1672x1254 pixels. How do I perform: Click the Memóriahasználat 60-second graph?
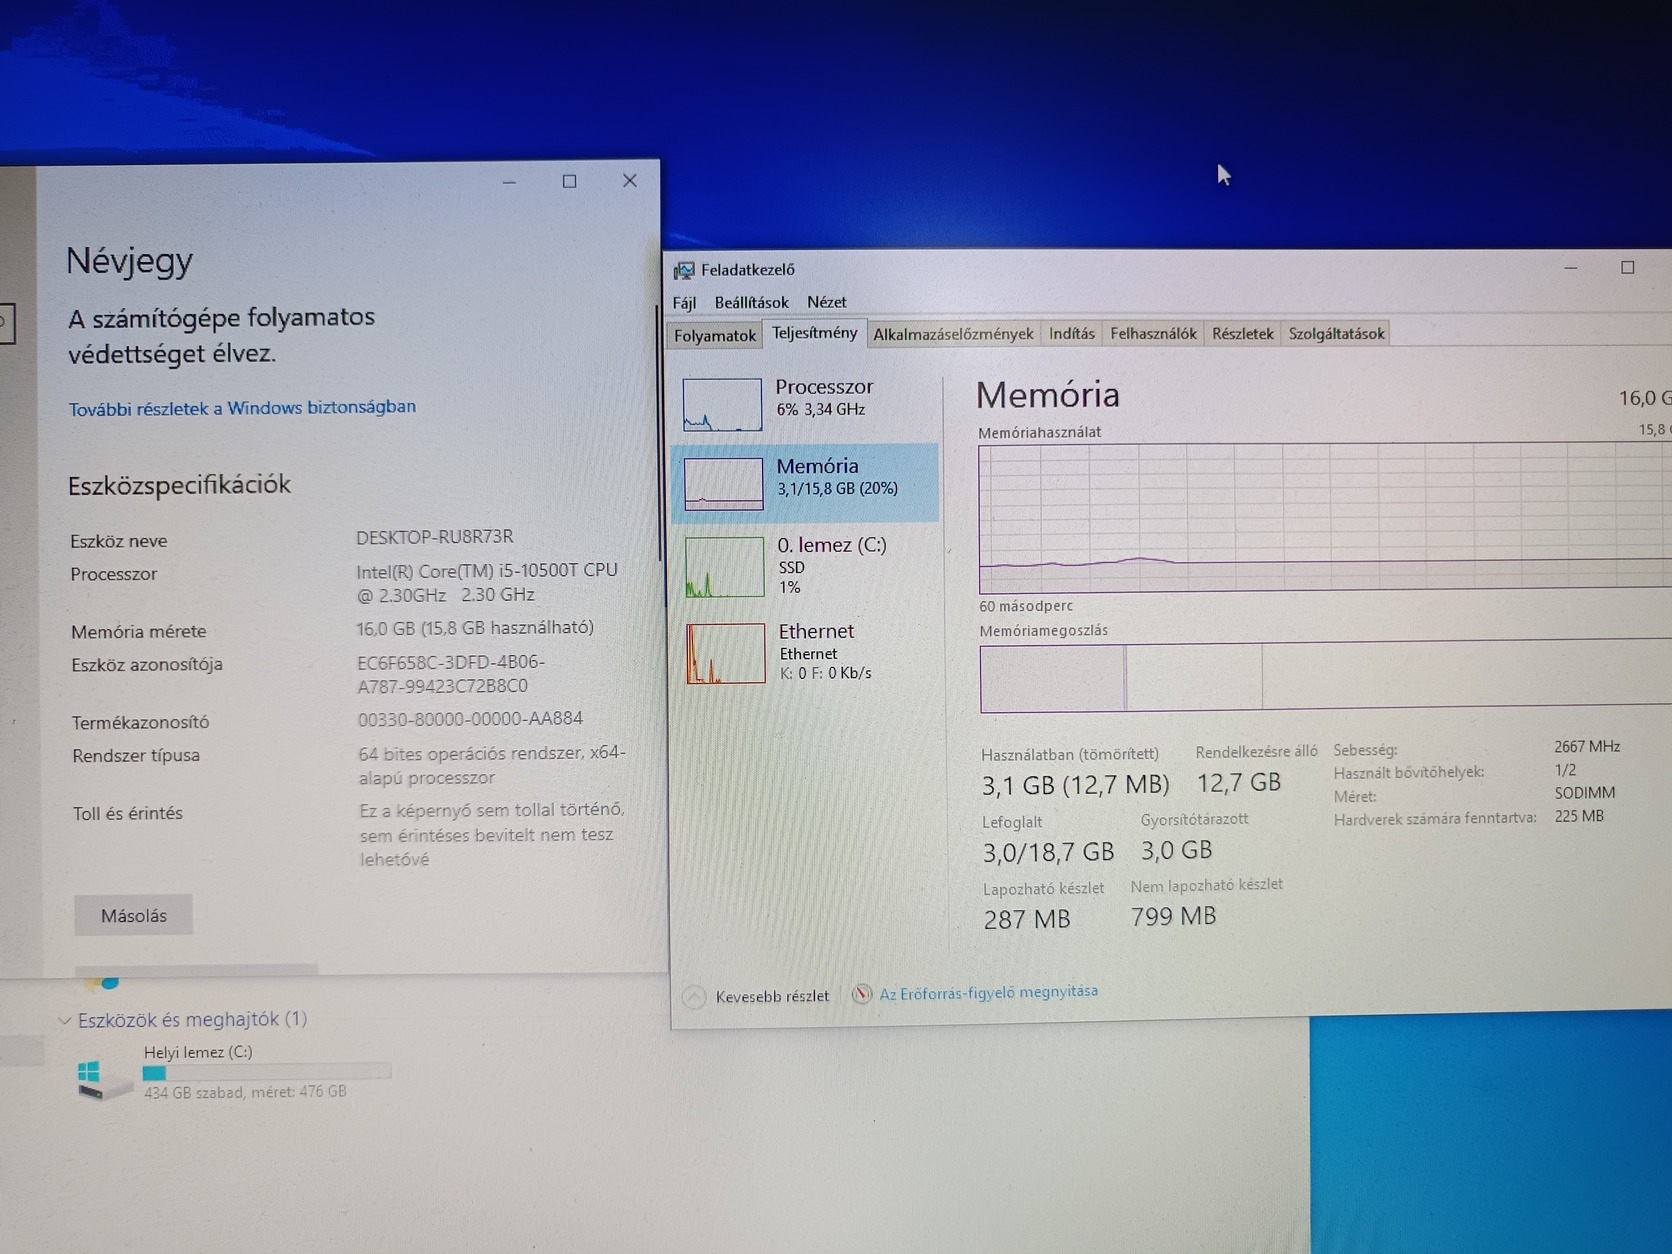point(1325,518)
